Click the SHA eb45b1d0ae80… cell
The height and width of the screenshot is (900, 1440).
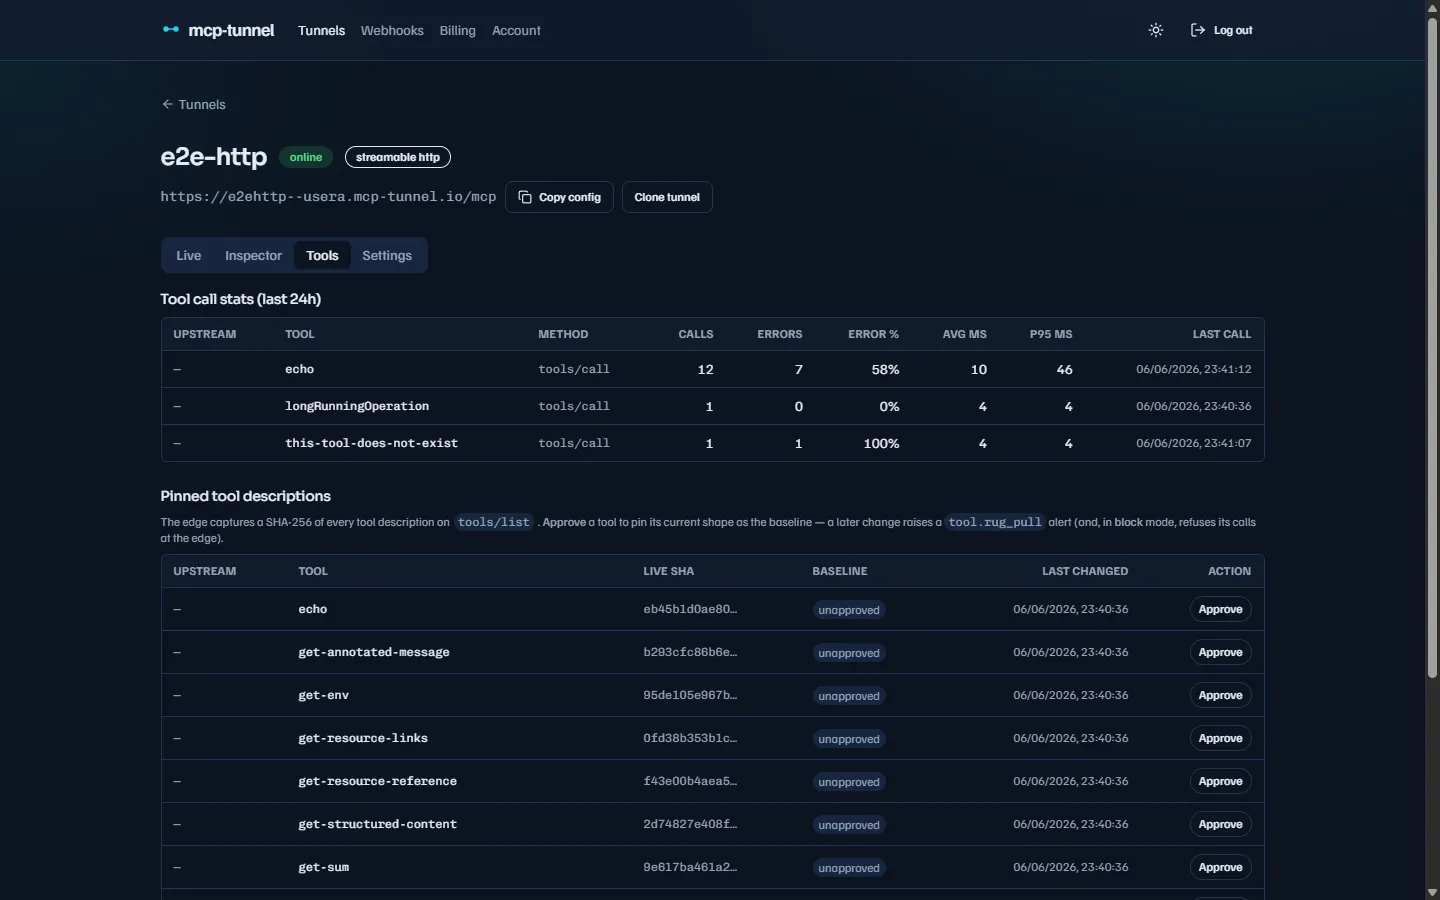[x=690, y=609]
